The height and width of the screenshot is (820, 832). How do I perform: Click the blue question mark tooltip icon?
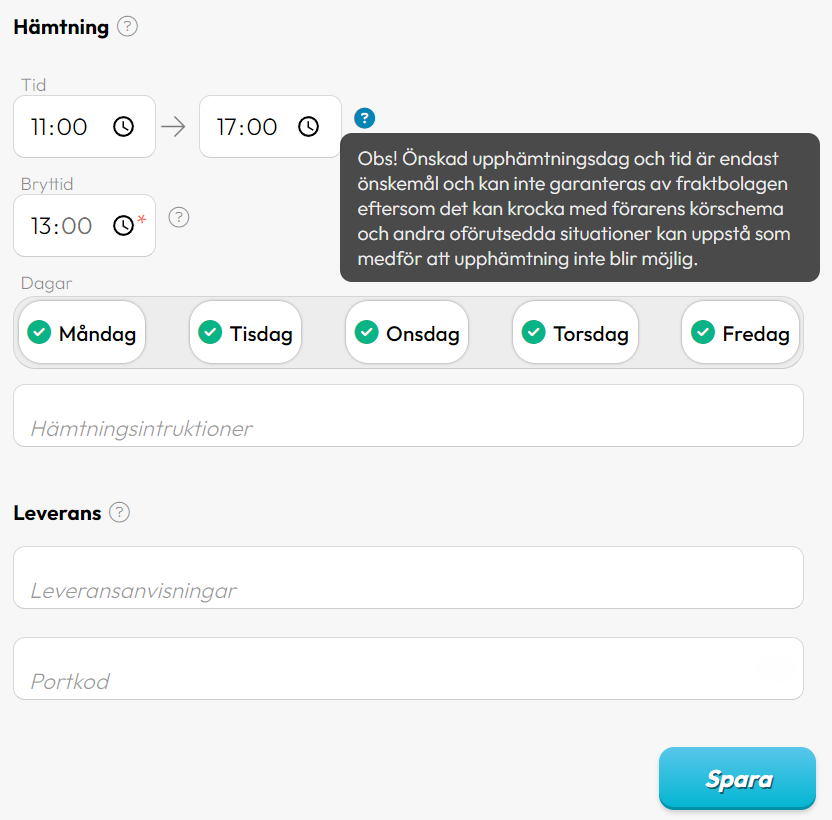(x=365, y=118)
